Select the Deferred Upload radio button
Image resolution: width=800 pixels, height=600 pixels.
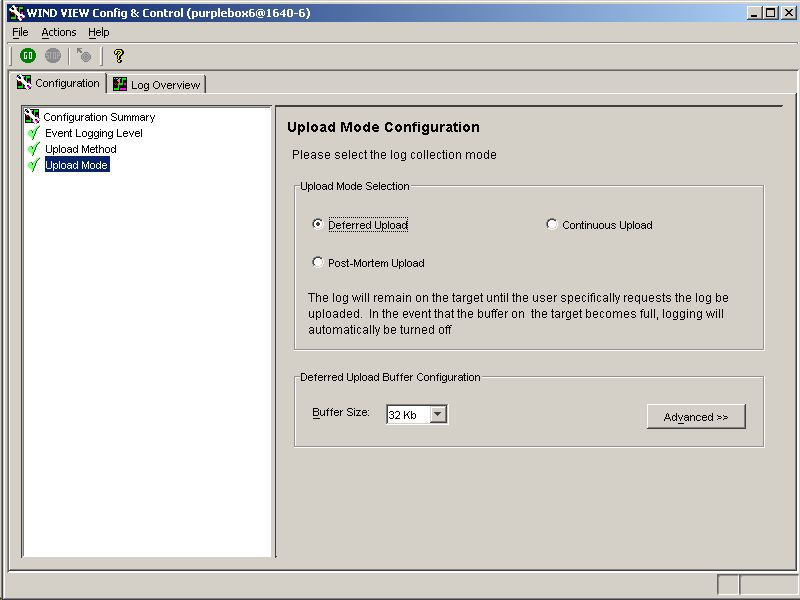point(318,224)
